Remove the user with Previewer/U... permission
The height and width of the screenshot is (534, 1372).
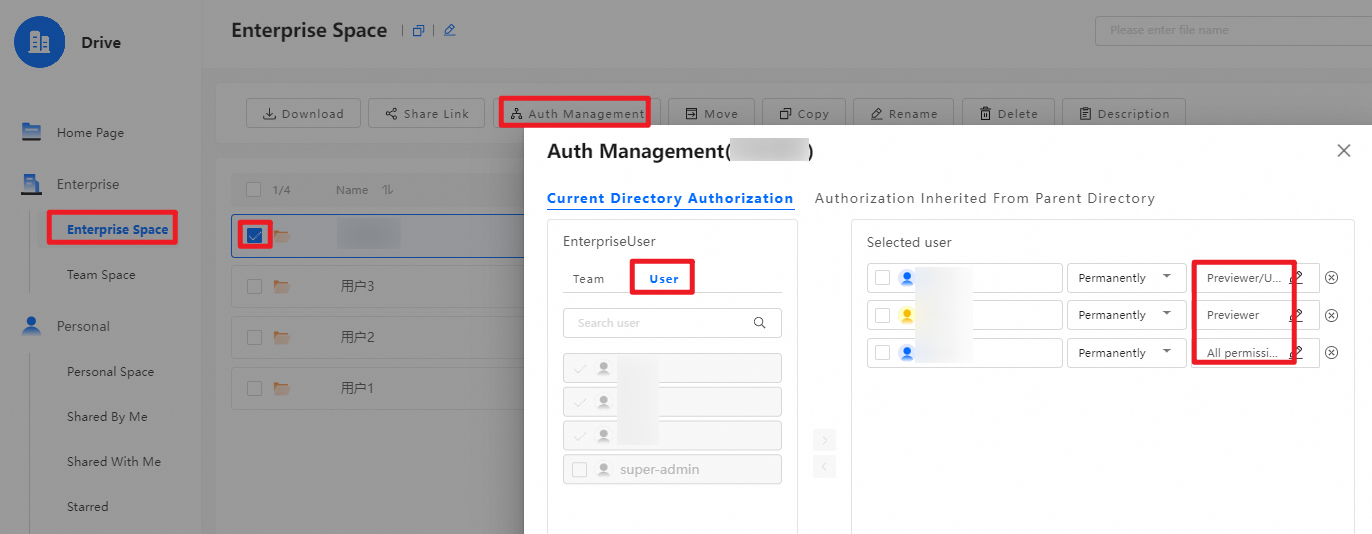pyautogui.click(x=1331, y=278)
